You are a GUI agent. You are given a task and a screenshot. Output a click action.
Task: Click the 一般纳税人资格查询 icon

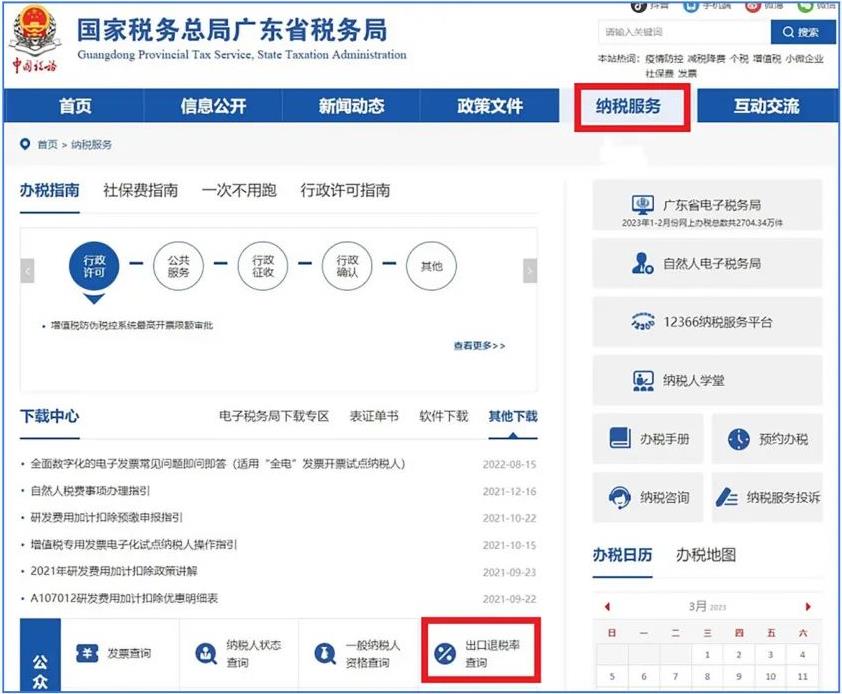[x=324, y=654]
